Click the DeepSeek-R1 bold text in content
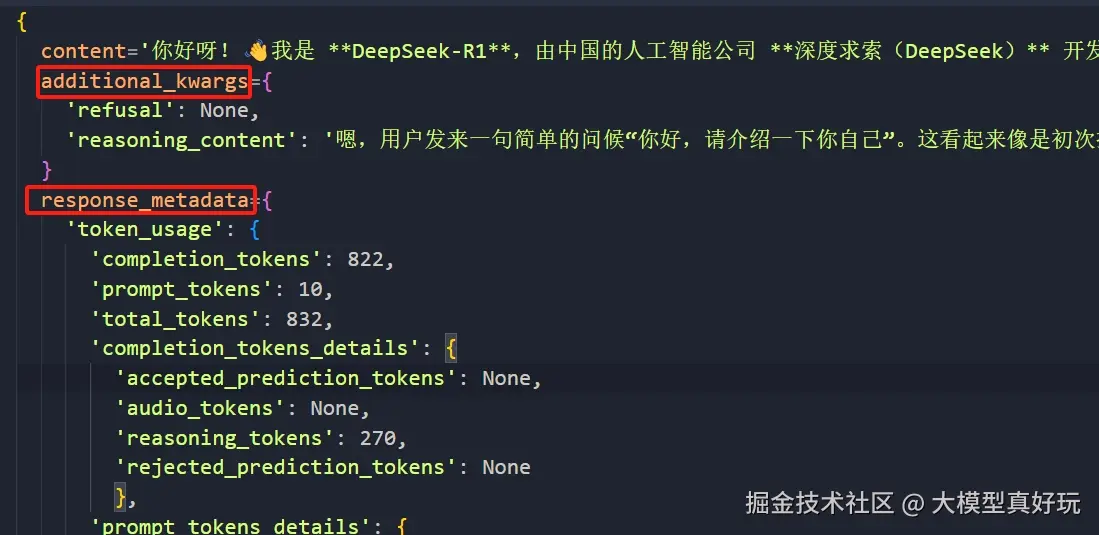The width and height of the screenshot is (1099, 535). tap(419, 52)
